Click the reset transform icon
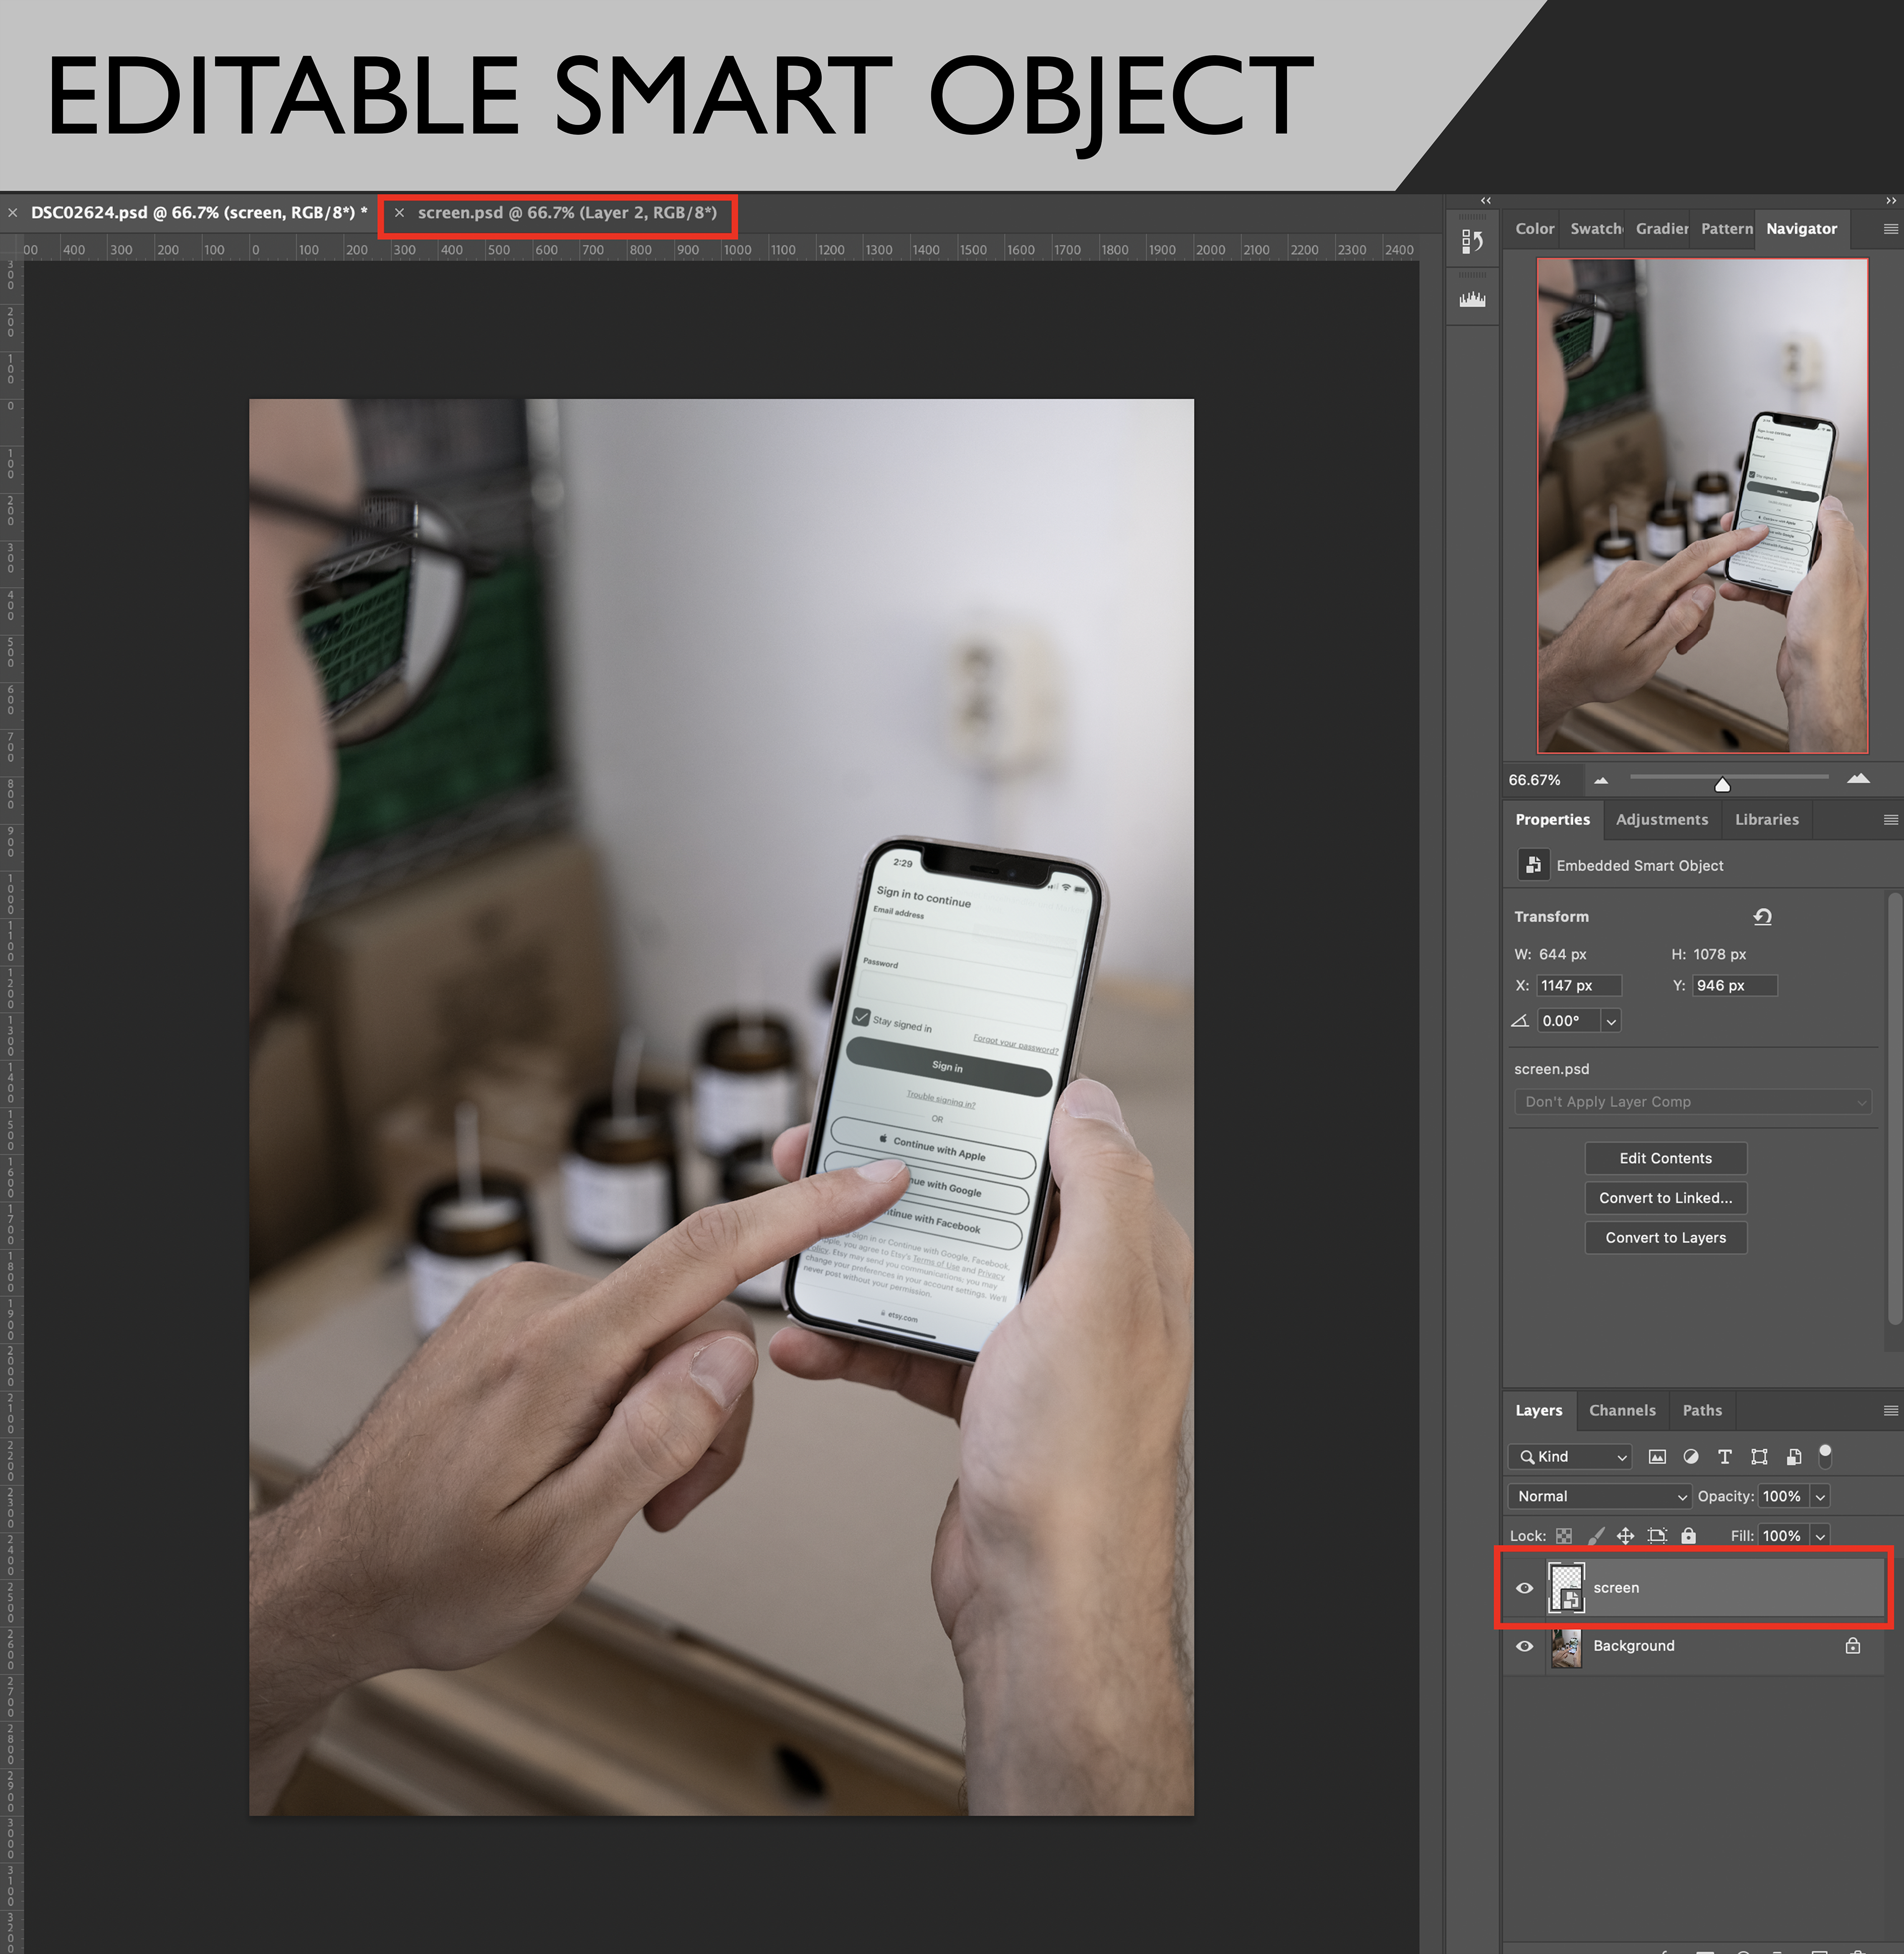The width and height of the screenshot is (1904, 1954). tap(1762, 916)
